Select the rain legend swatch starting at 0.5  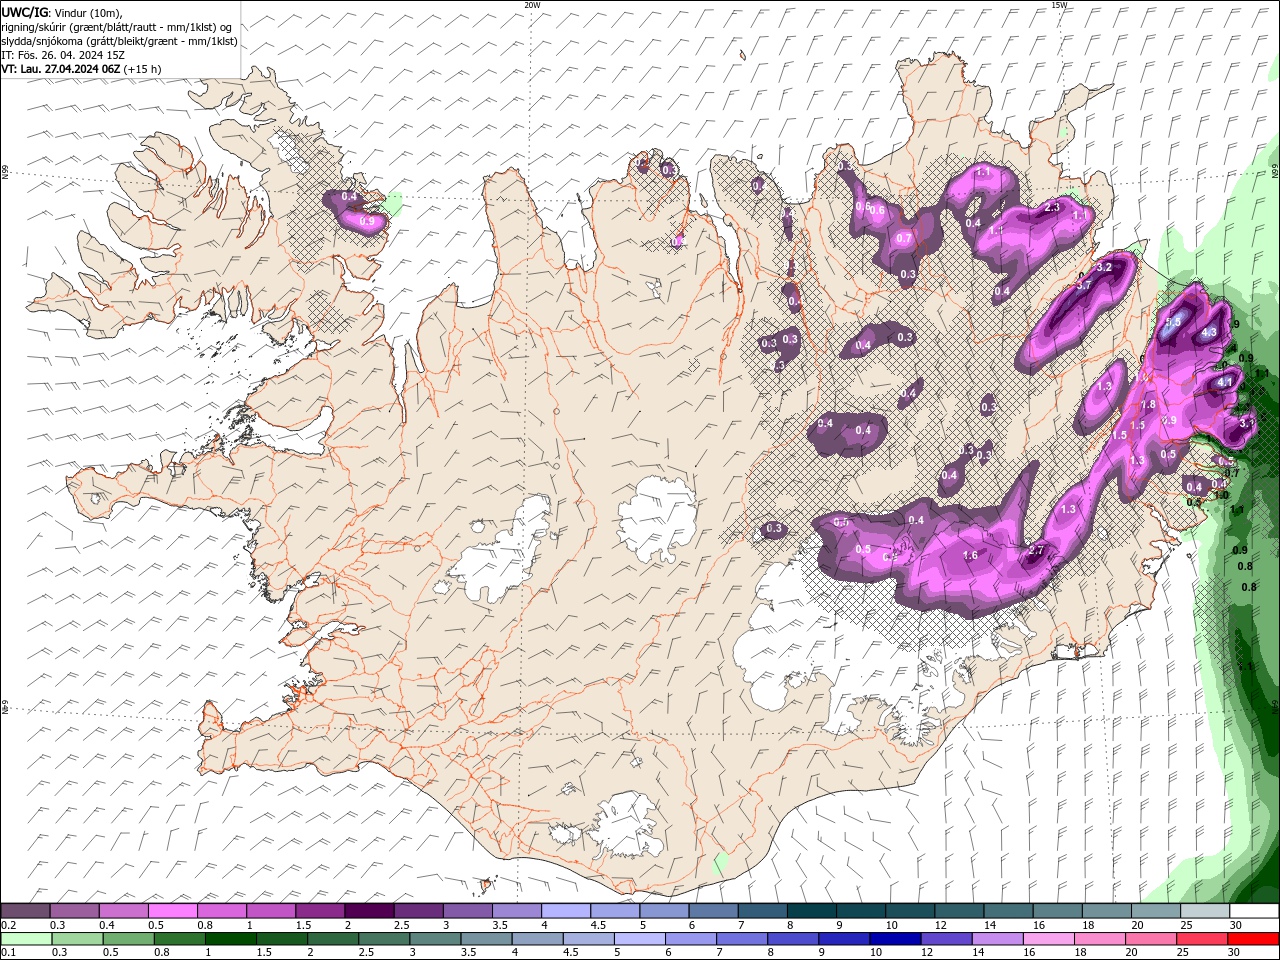(128, 939)
